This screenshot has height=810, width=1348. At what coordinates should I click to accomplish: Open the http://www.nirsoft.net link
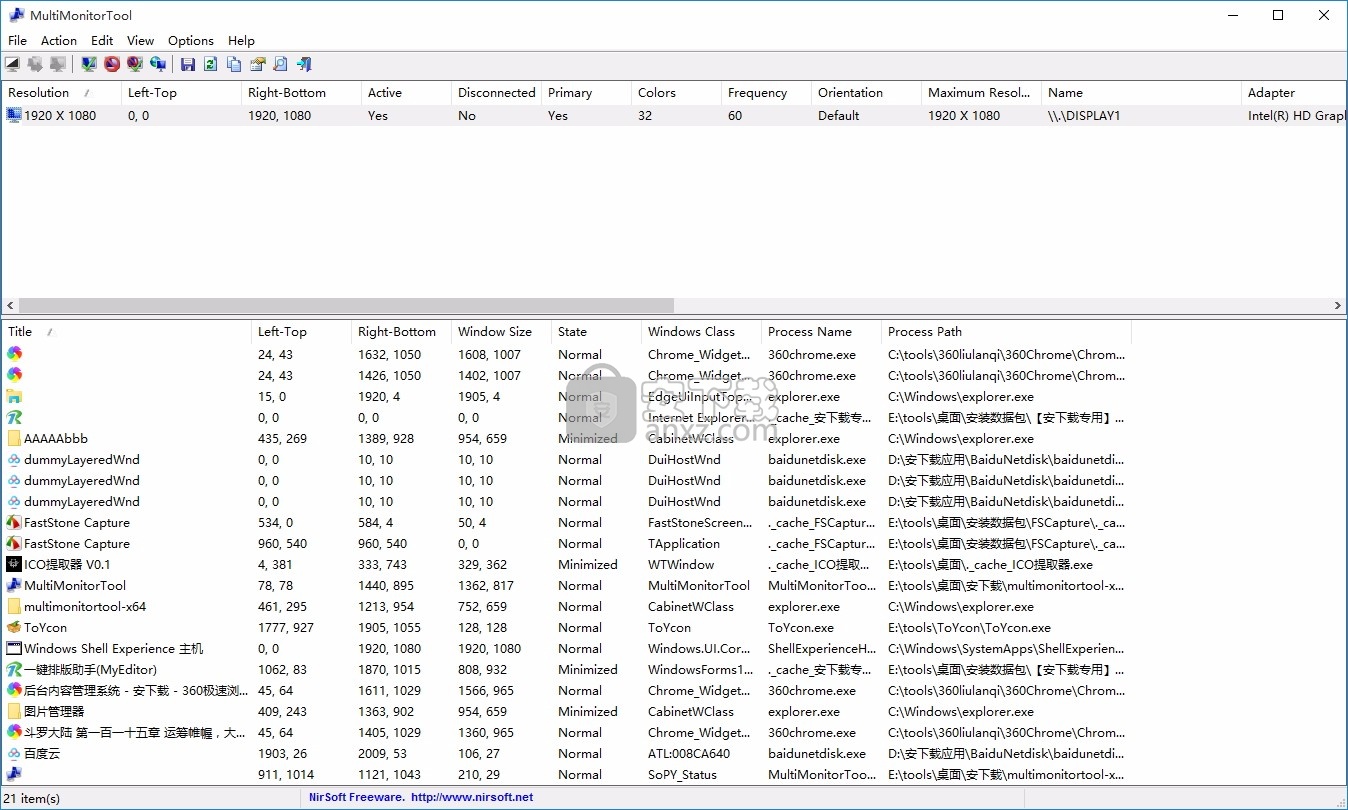(x=472, y=797)
